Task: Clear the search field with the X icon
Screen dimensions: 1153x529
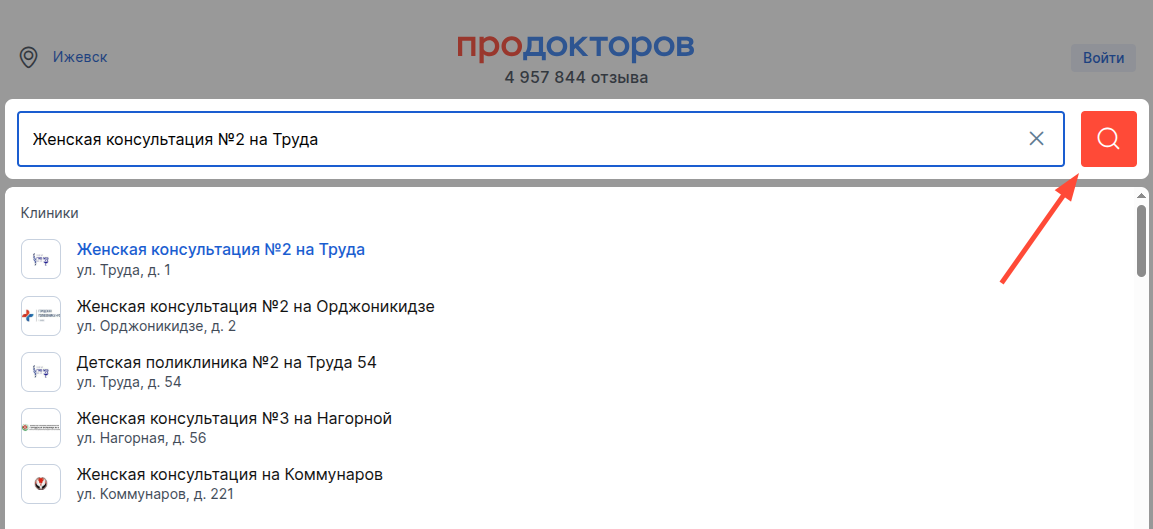Action: [x=1036, y=138]
